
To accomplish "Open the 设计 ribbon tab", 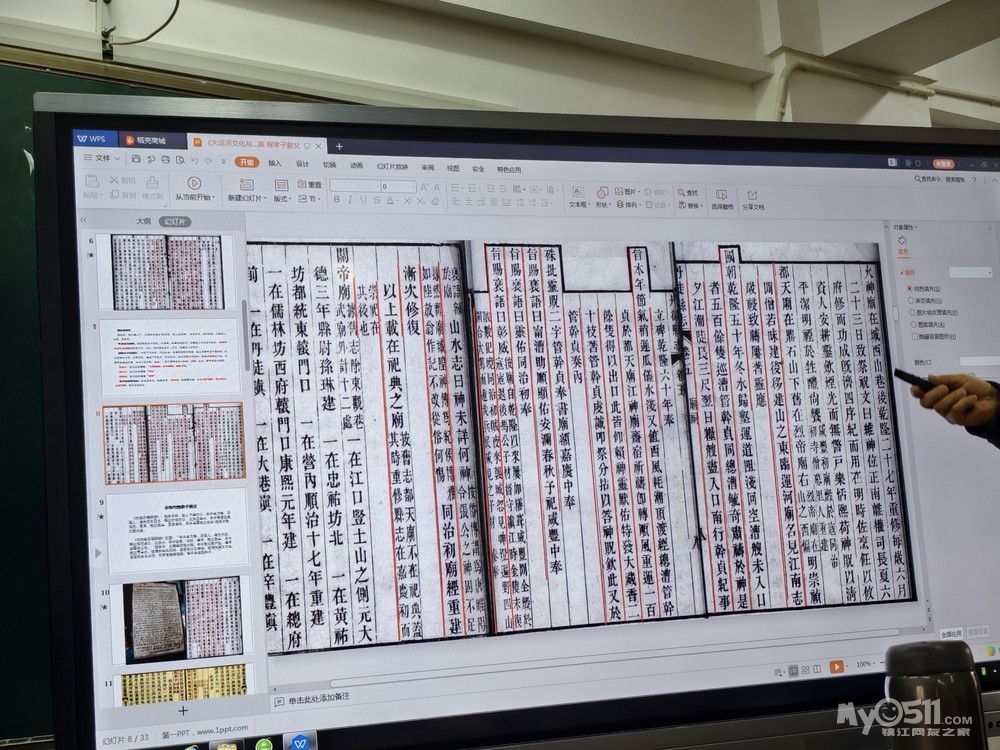I will (301, 164).
